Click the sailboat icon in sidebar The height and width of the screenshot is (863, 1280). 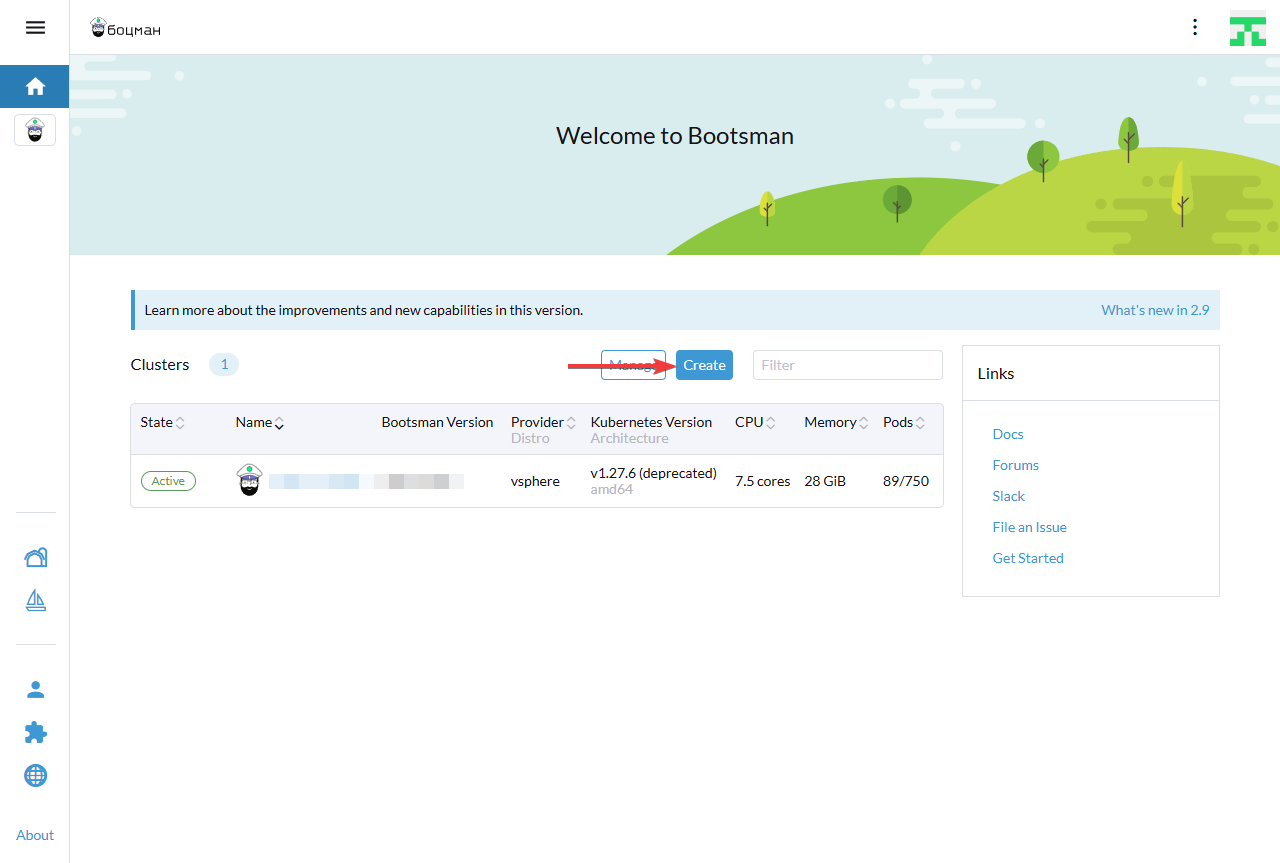click(35, 600)
